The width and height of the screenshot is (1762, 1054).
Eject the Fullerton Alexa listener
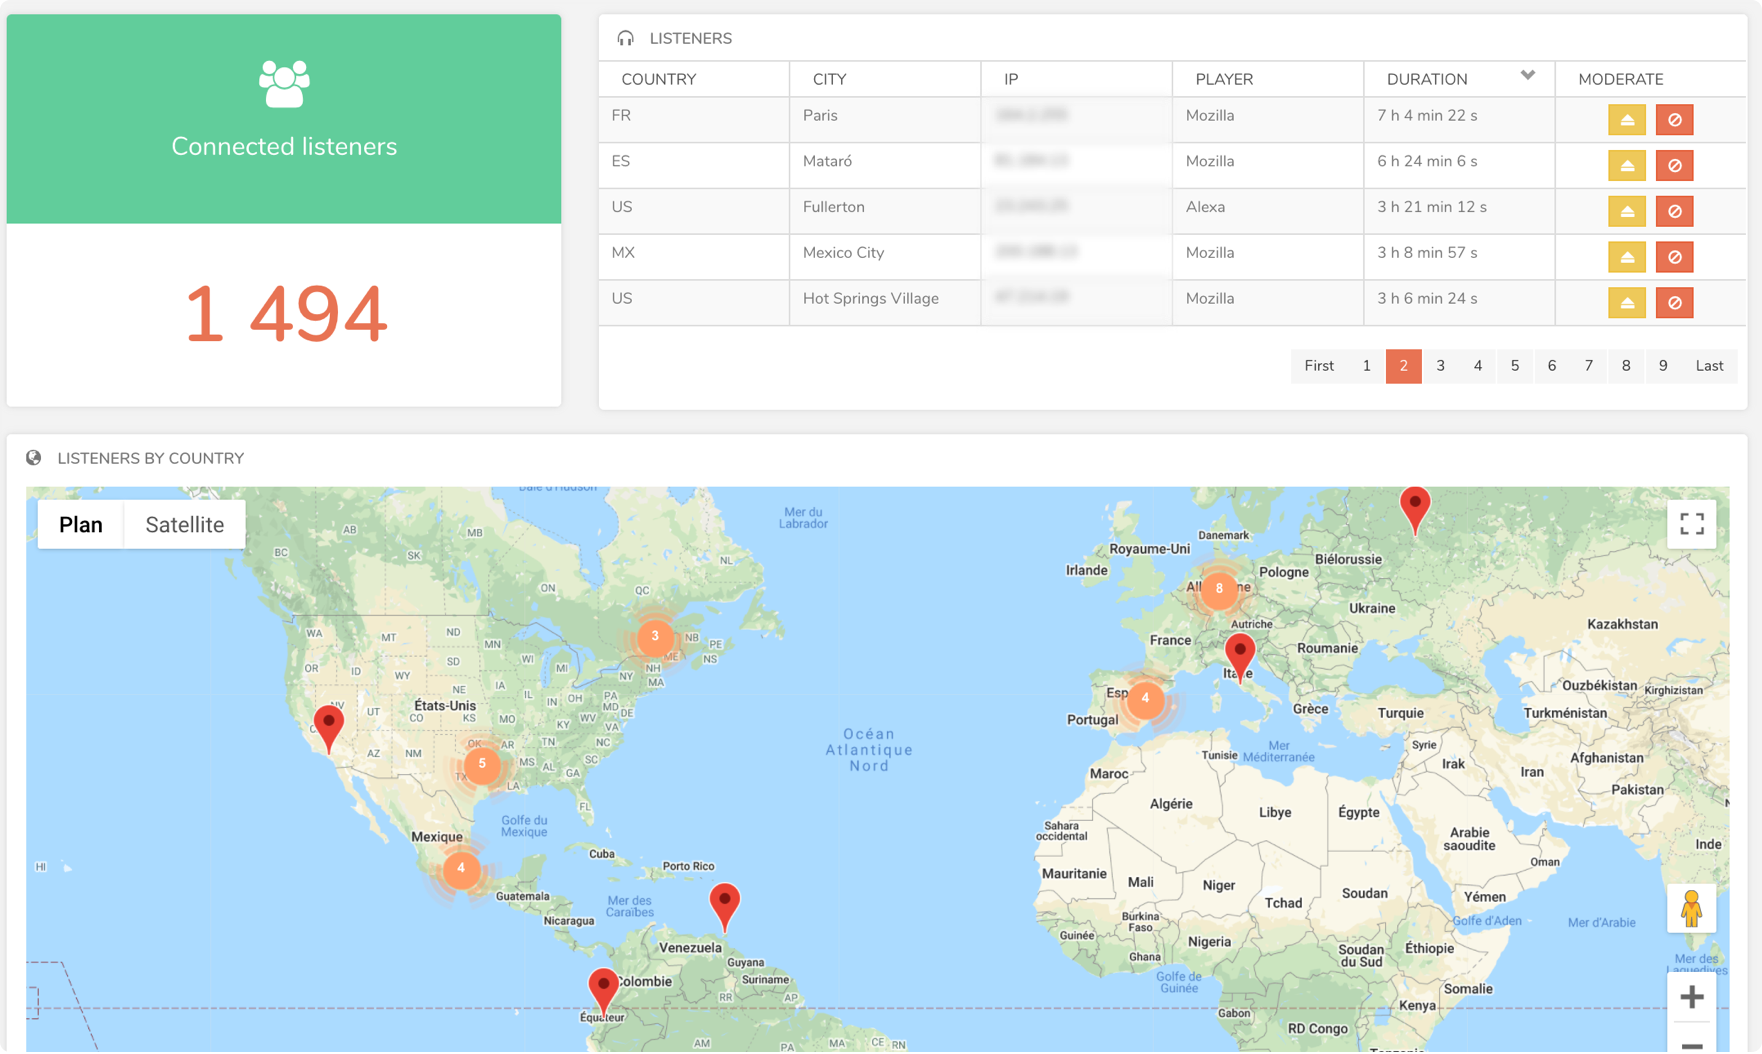point(1627,212)
